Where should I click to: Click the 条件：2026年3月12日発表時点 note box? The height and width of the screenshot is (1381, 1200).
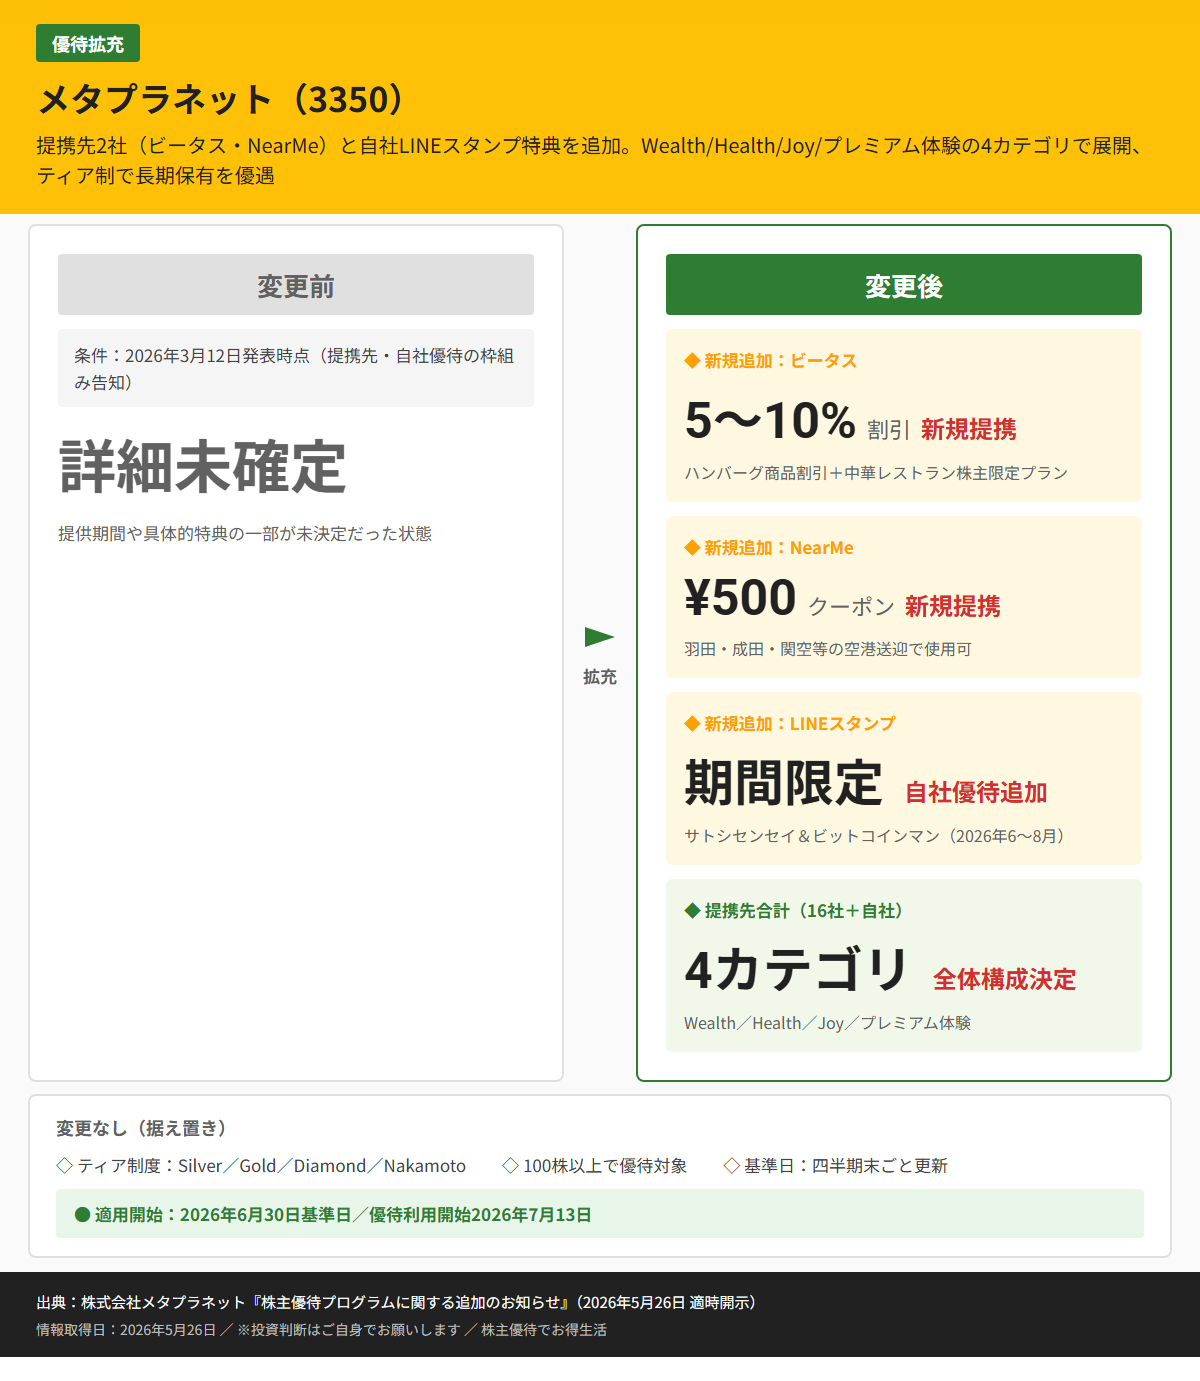point(296,368)
